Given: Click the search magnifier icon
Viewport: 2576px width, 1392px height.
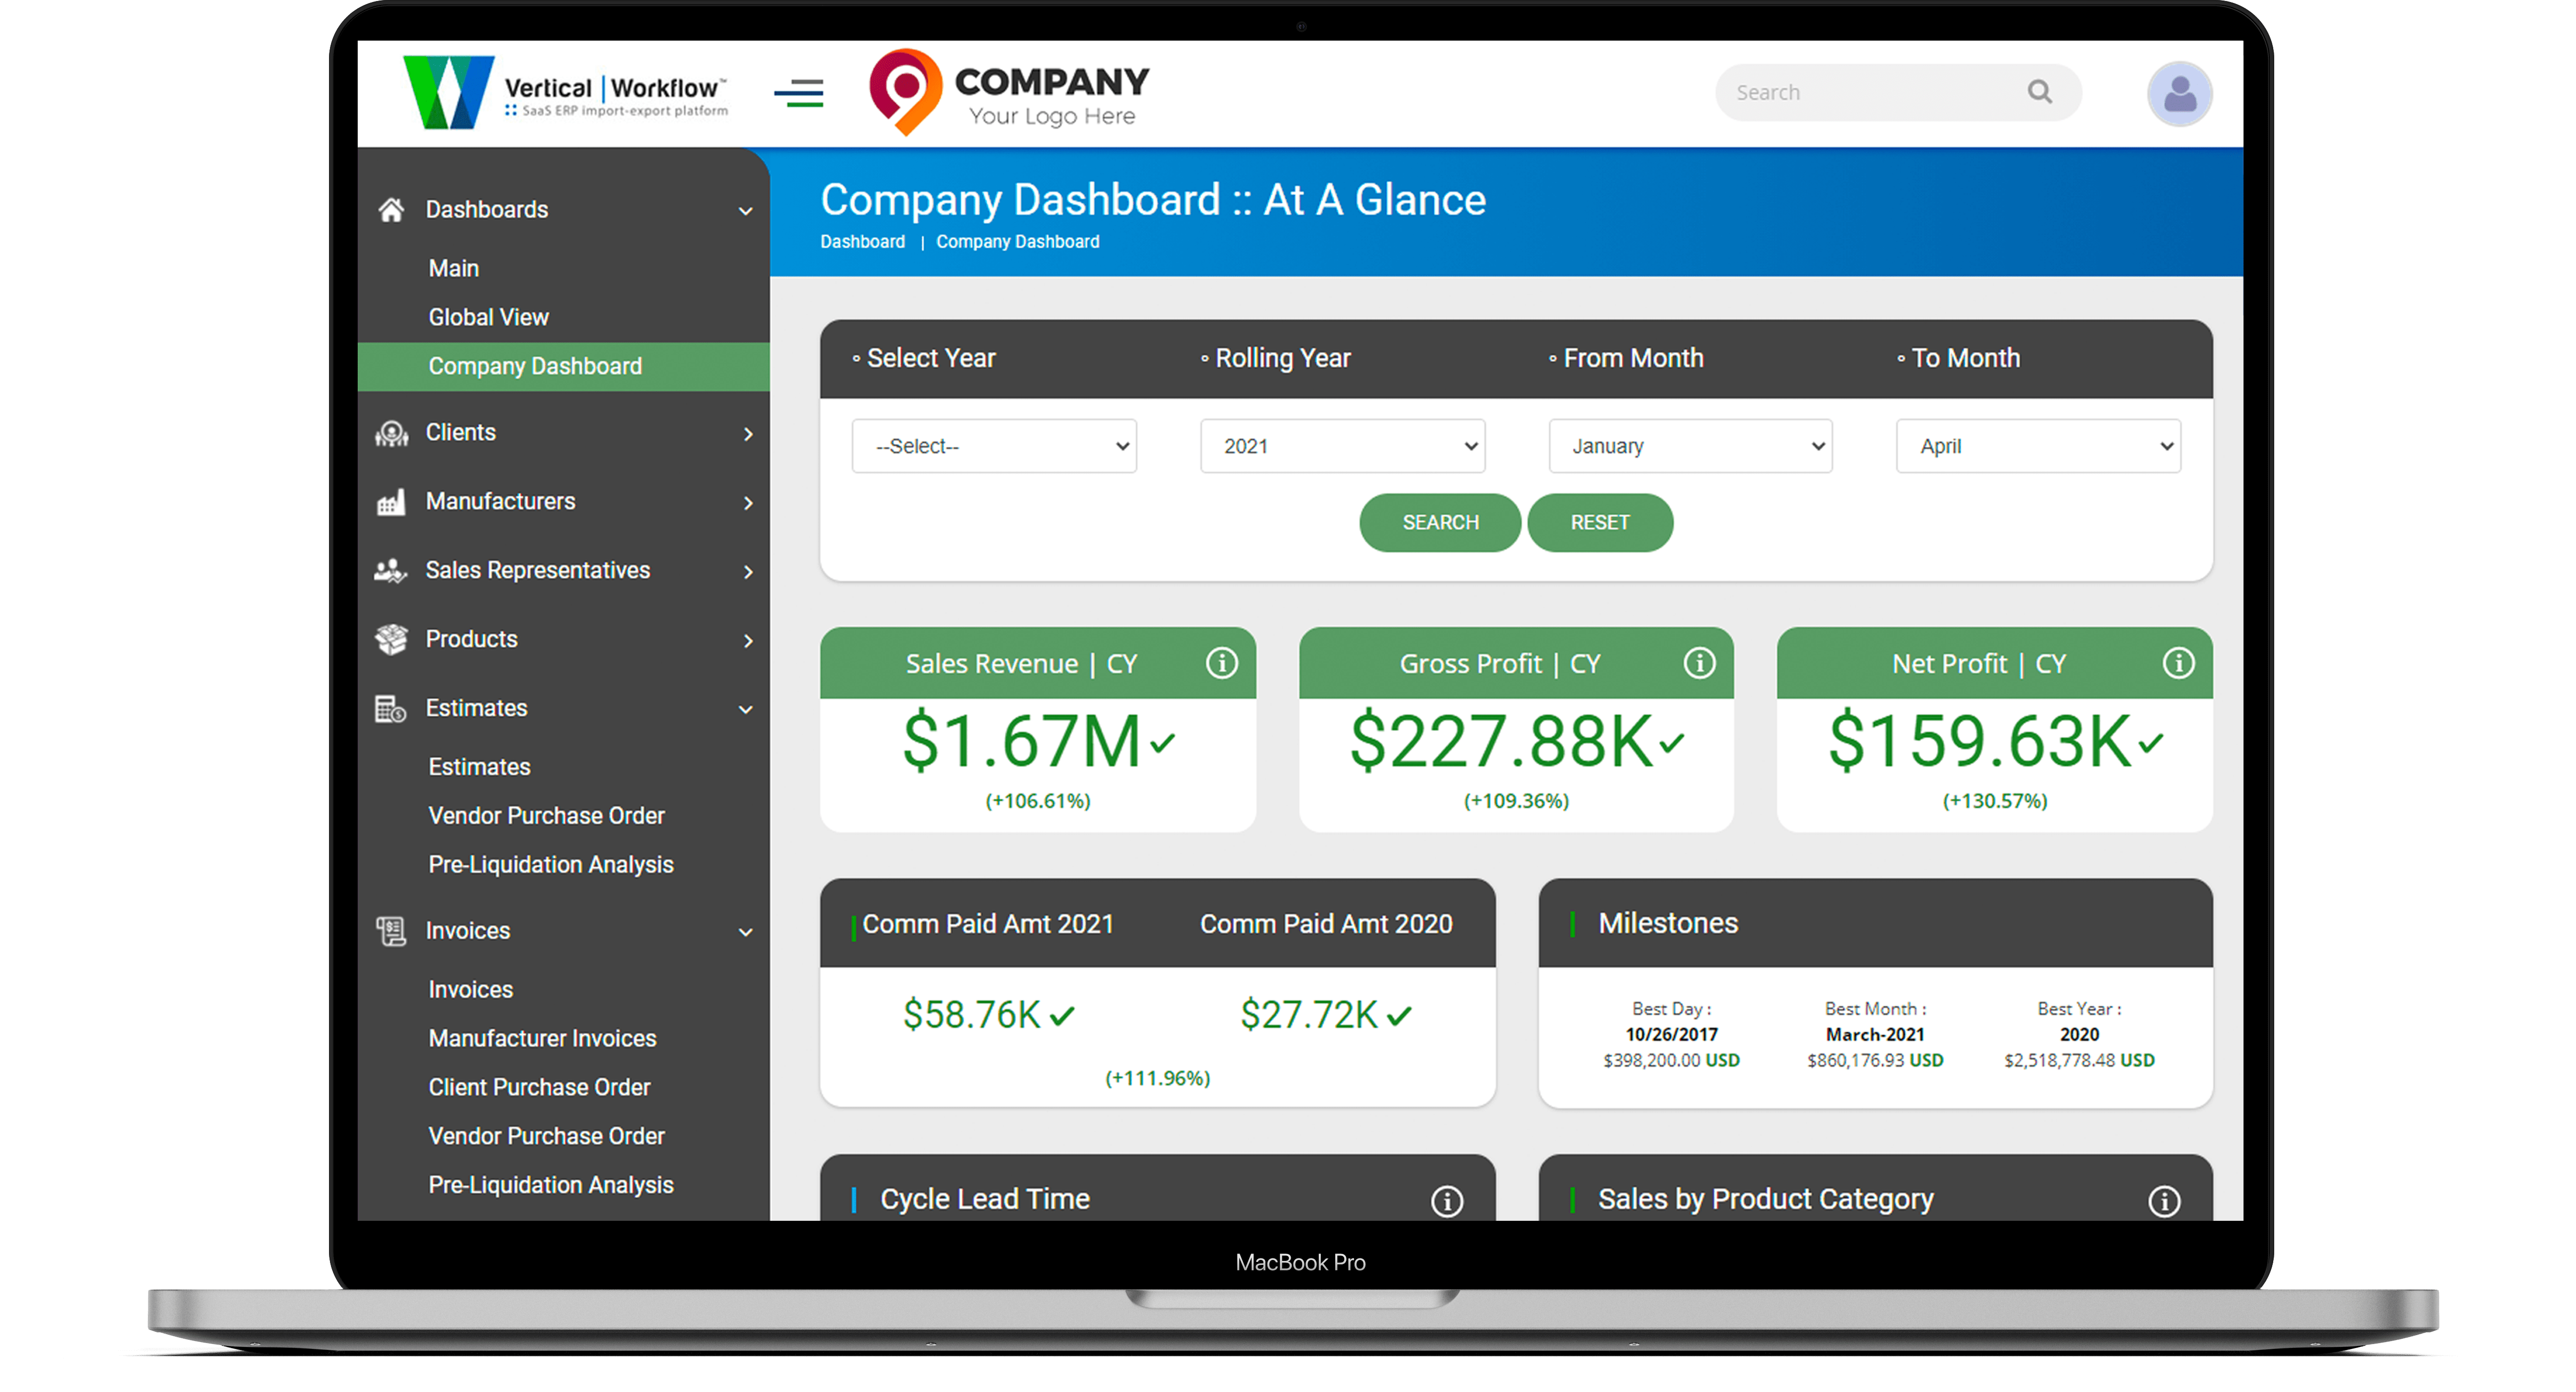Looking at the screenshot, I should coord(2039,92).
